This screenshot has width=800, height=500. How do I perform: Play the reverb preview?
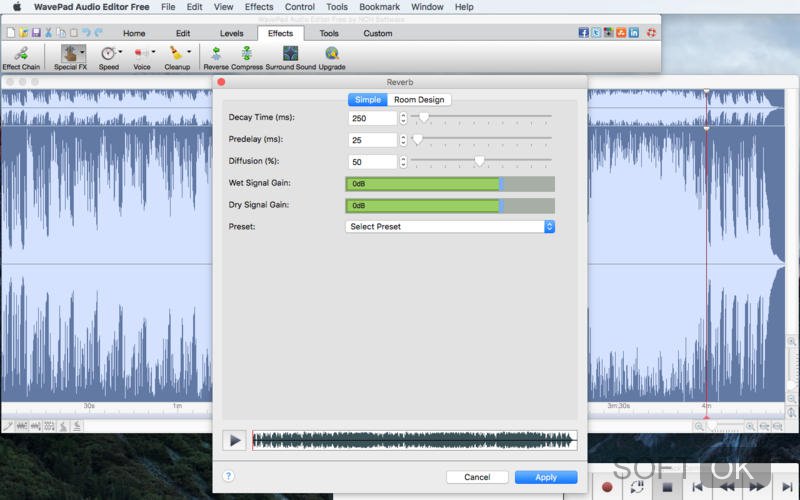tap(235, 440)
